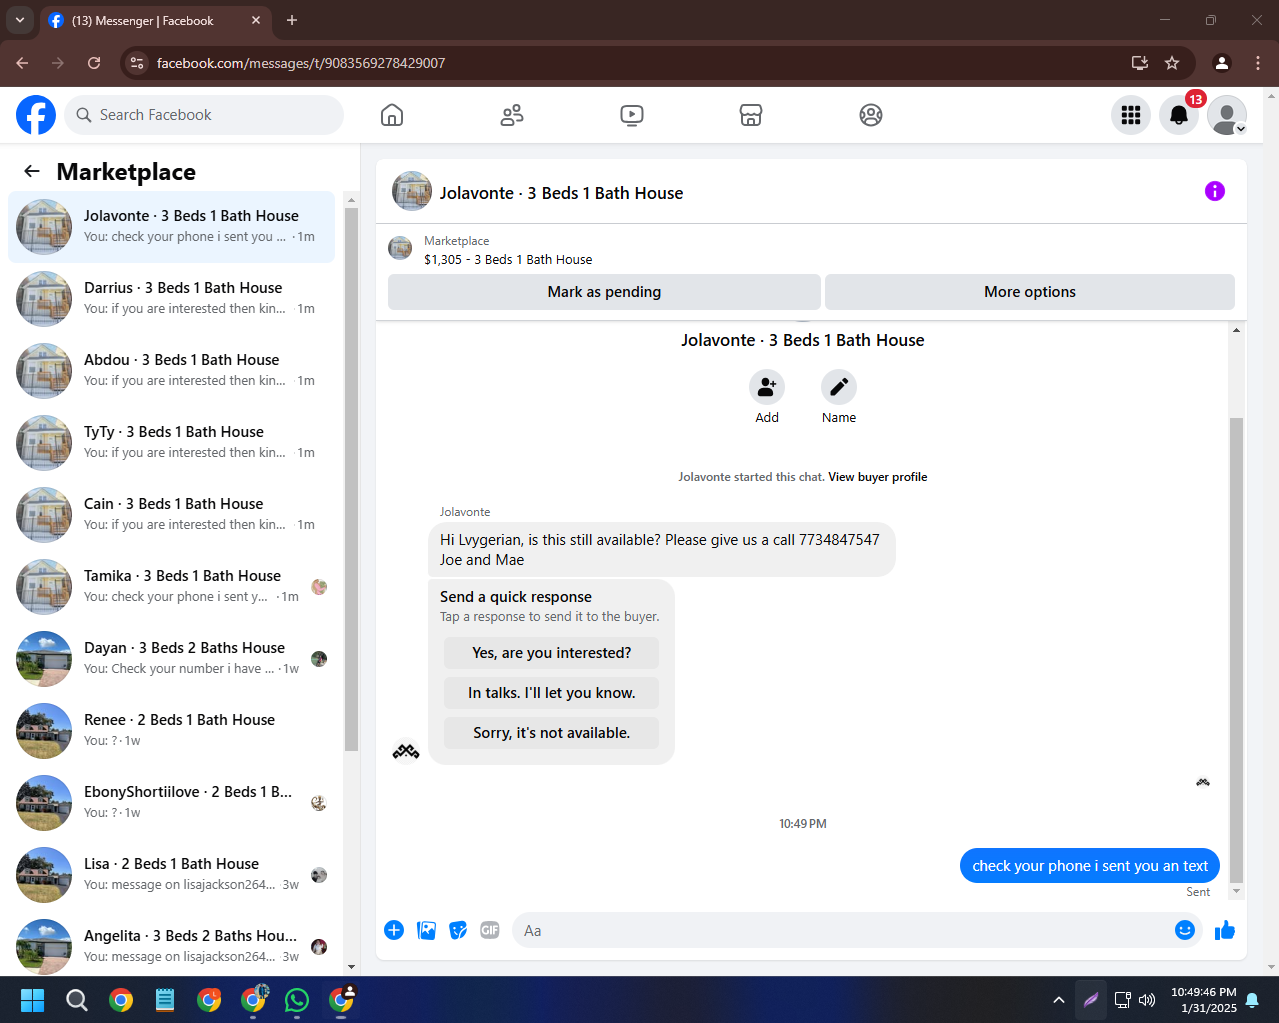Click the Add people icon
Screen dimensions: 1279x1023
(x=767, y=387)
